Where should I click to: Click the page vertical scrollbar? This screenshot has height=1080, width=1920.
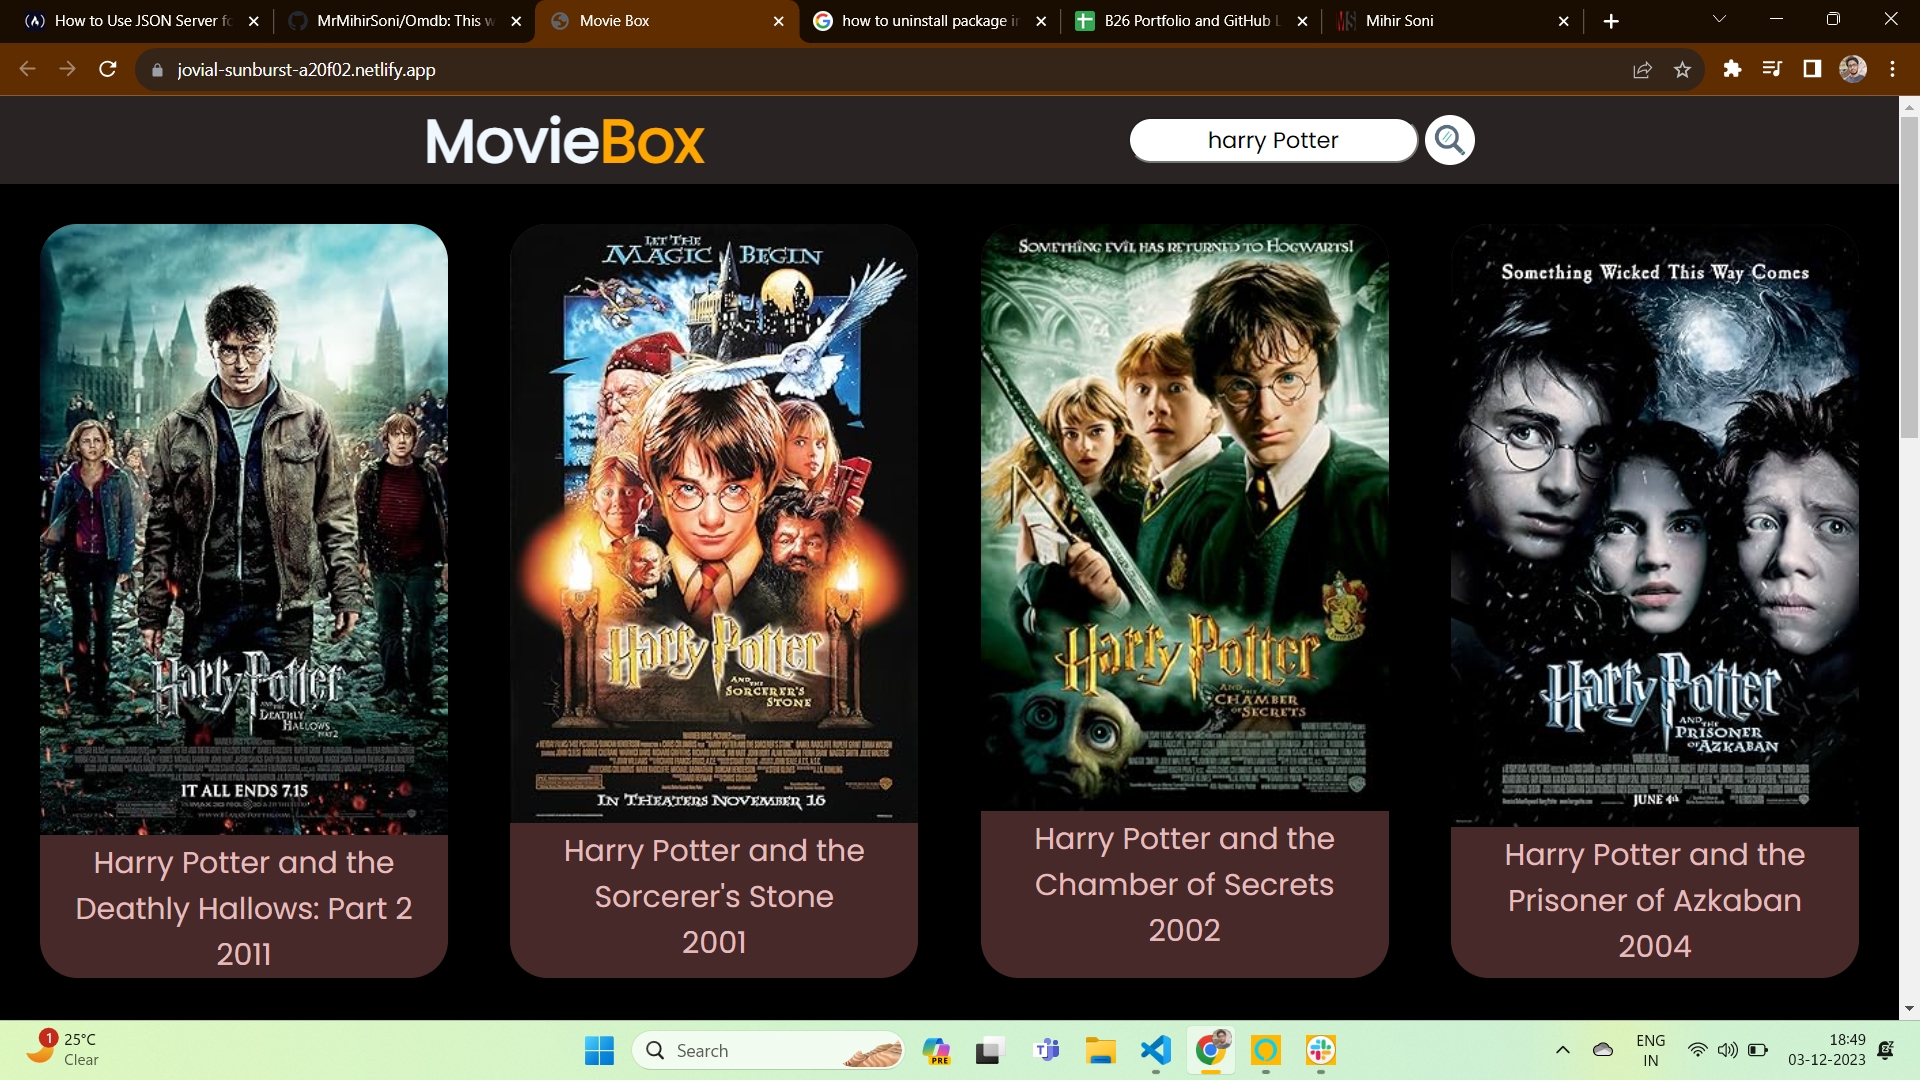[1909, 278]
